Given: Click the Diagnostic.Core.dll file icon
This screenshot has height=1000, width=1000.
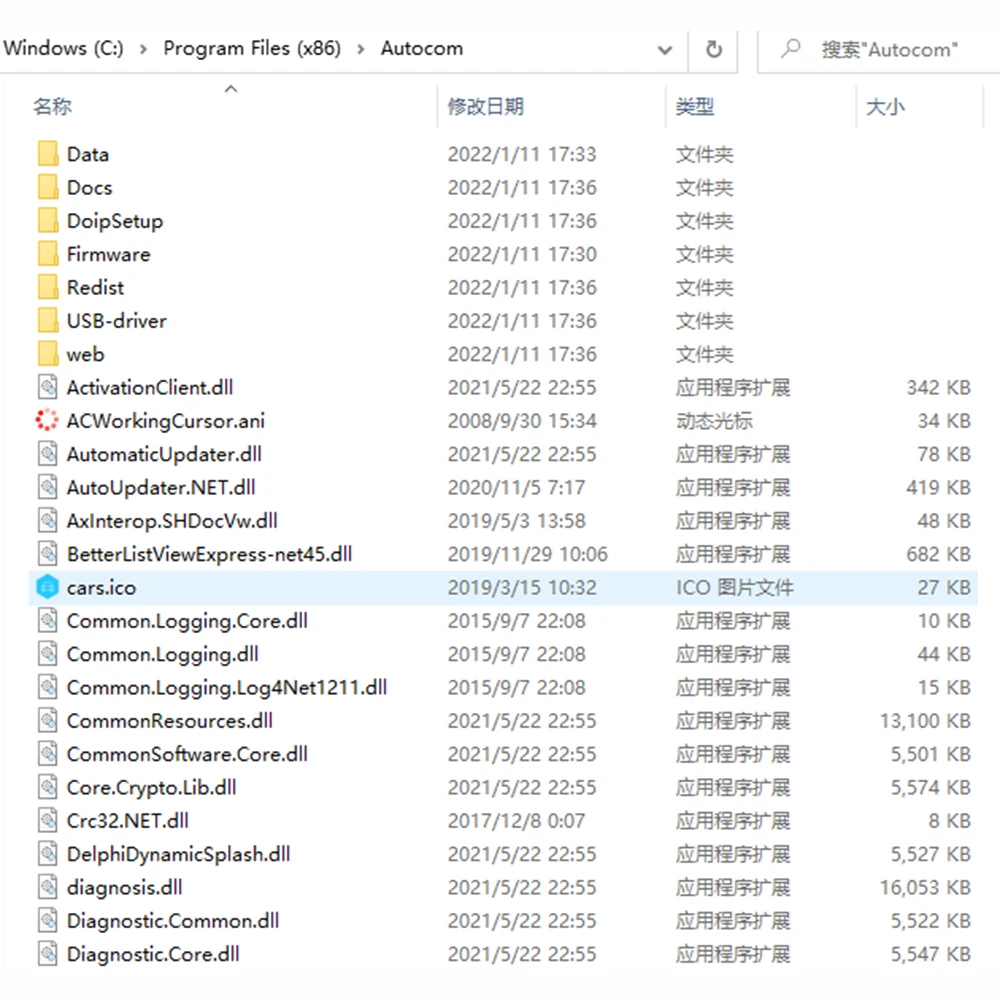Looking at the screenshot, I should coord(48,953).
